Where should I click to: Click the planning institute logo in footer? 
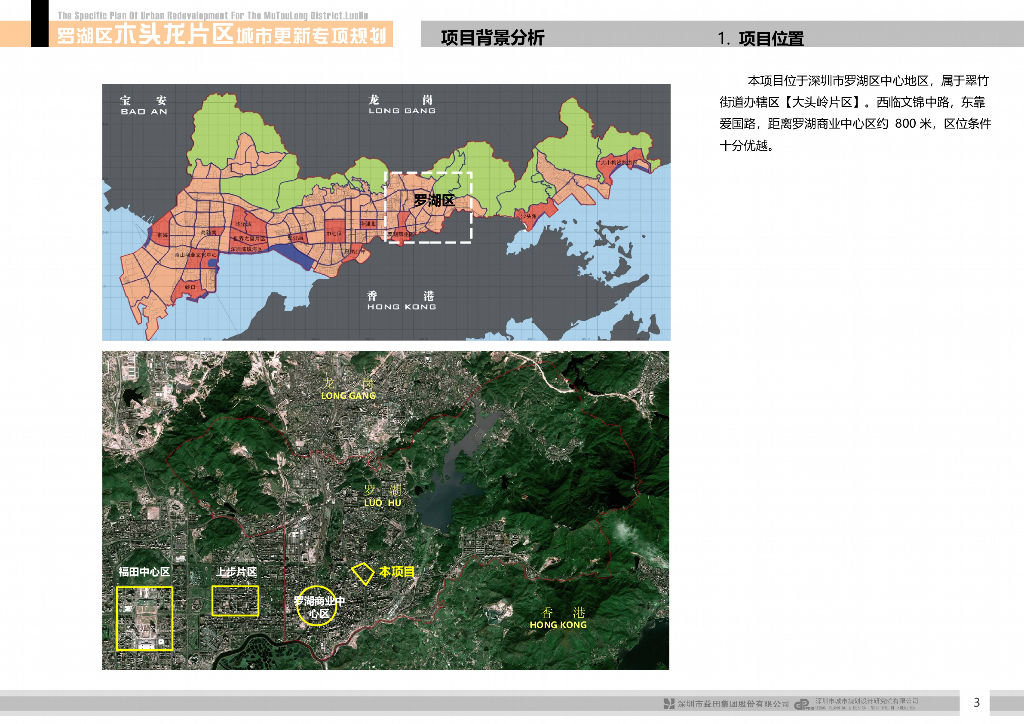[x=802, y=704]
